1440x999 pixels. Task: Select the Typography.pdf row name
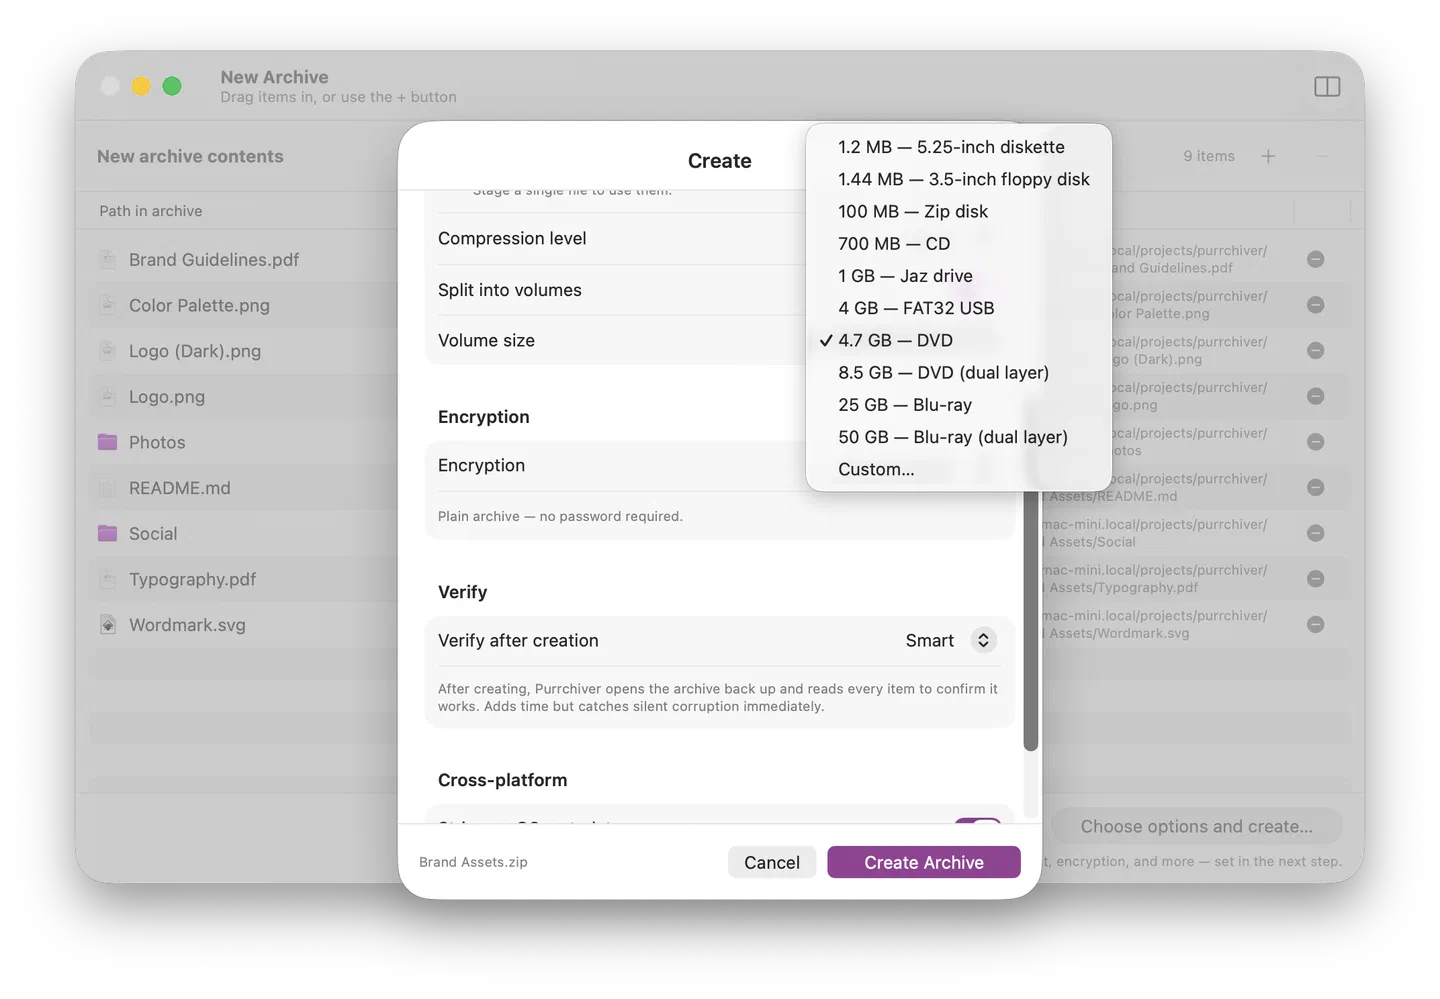[192, 579]
